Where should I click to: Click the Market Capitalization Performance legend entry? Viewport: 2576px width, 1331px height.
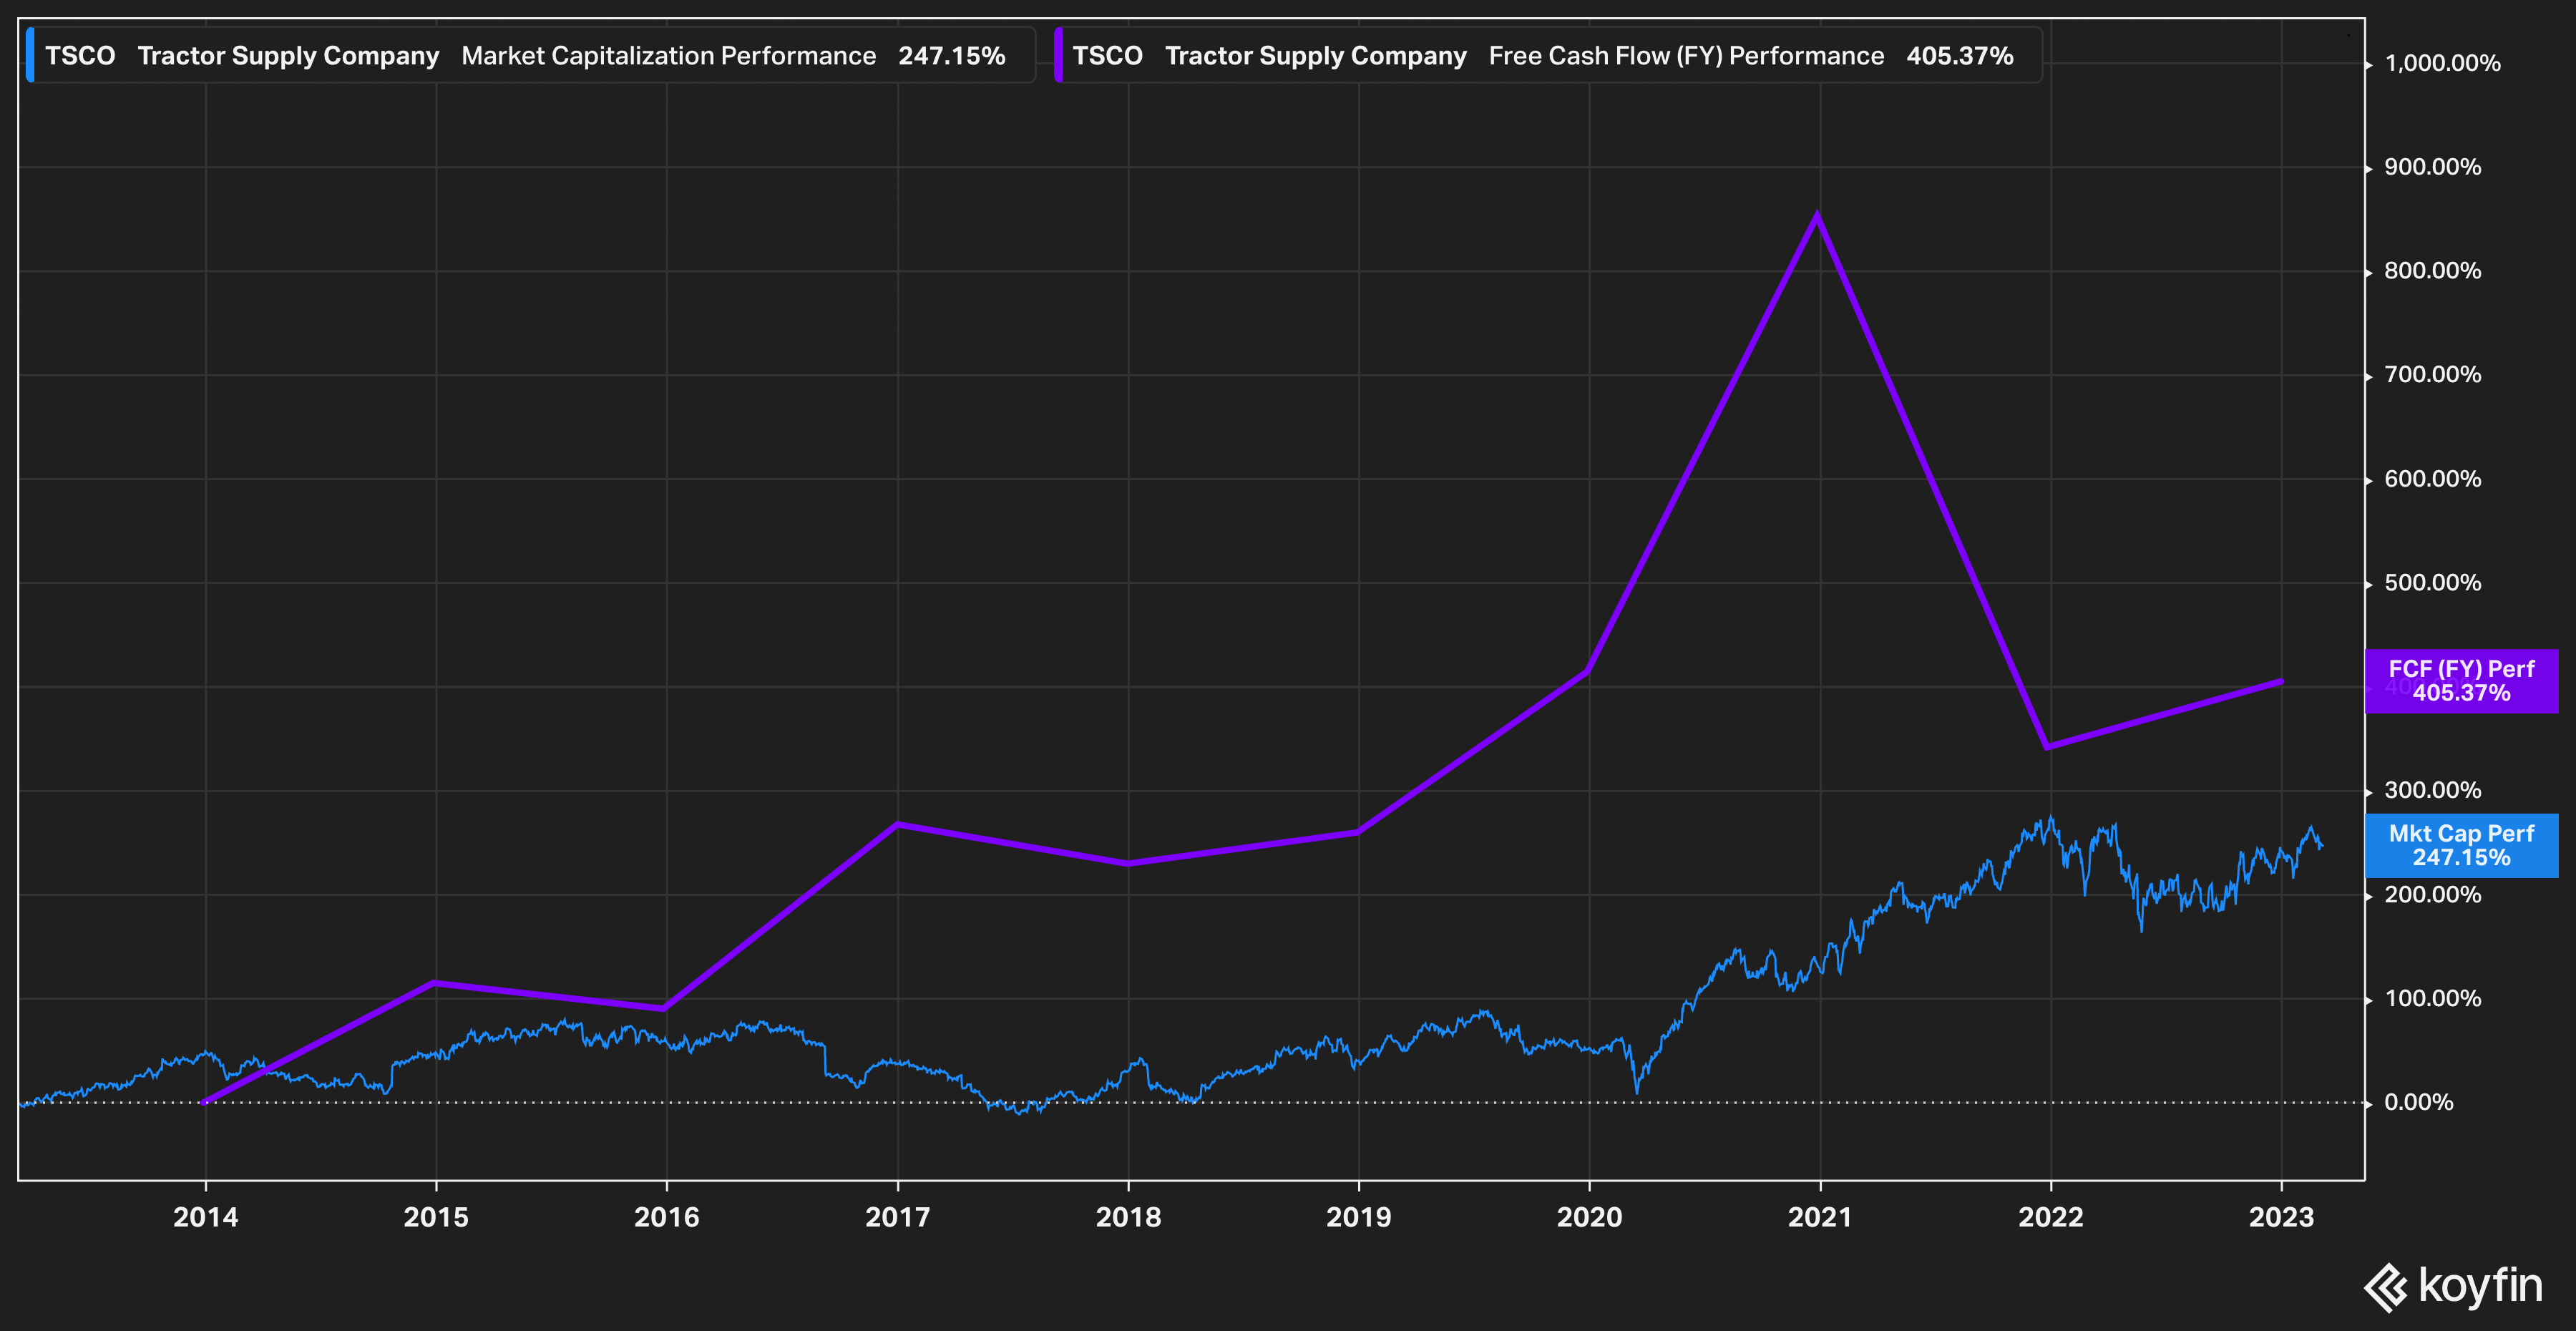[x=531, y=56]
